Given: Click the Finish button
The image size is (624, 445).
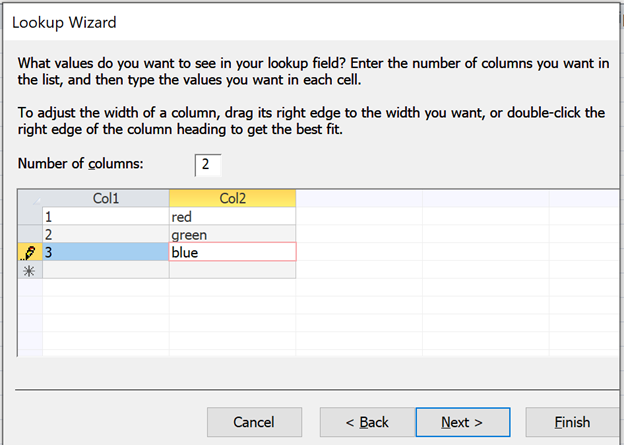Looking at the screenshot, I should tap(572, 422).
